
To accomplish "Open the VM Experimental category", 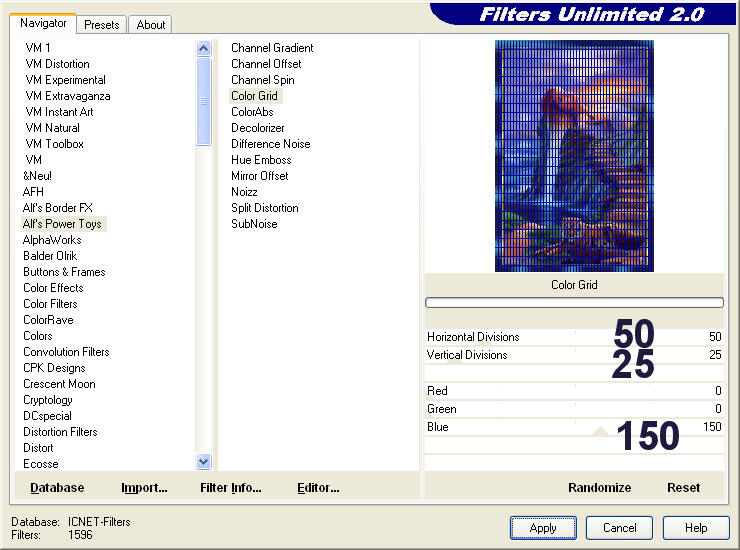I will coord(66,80).
